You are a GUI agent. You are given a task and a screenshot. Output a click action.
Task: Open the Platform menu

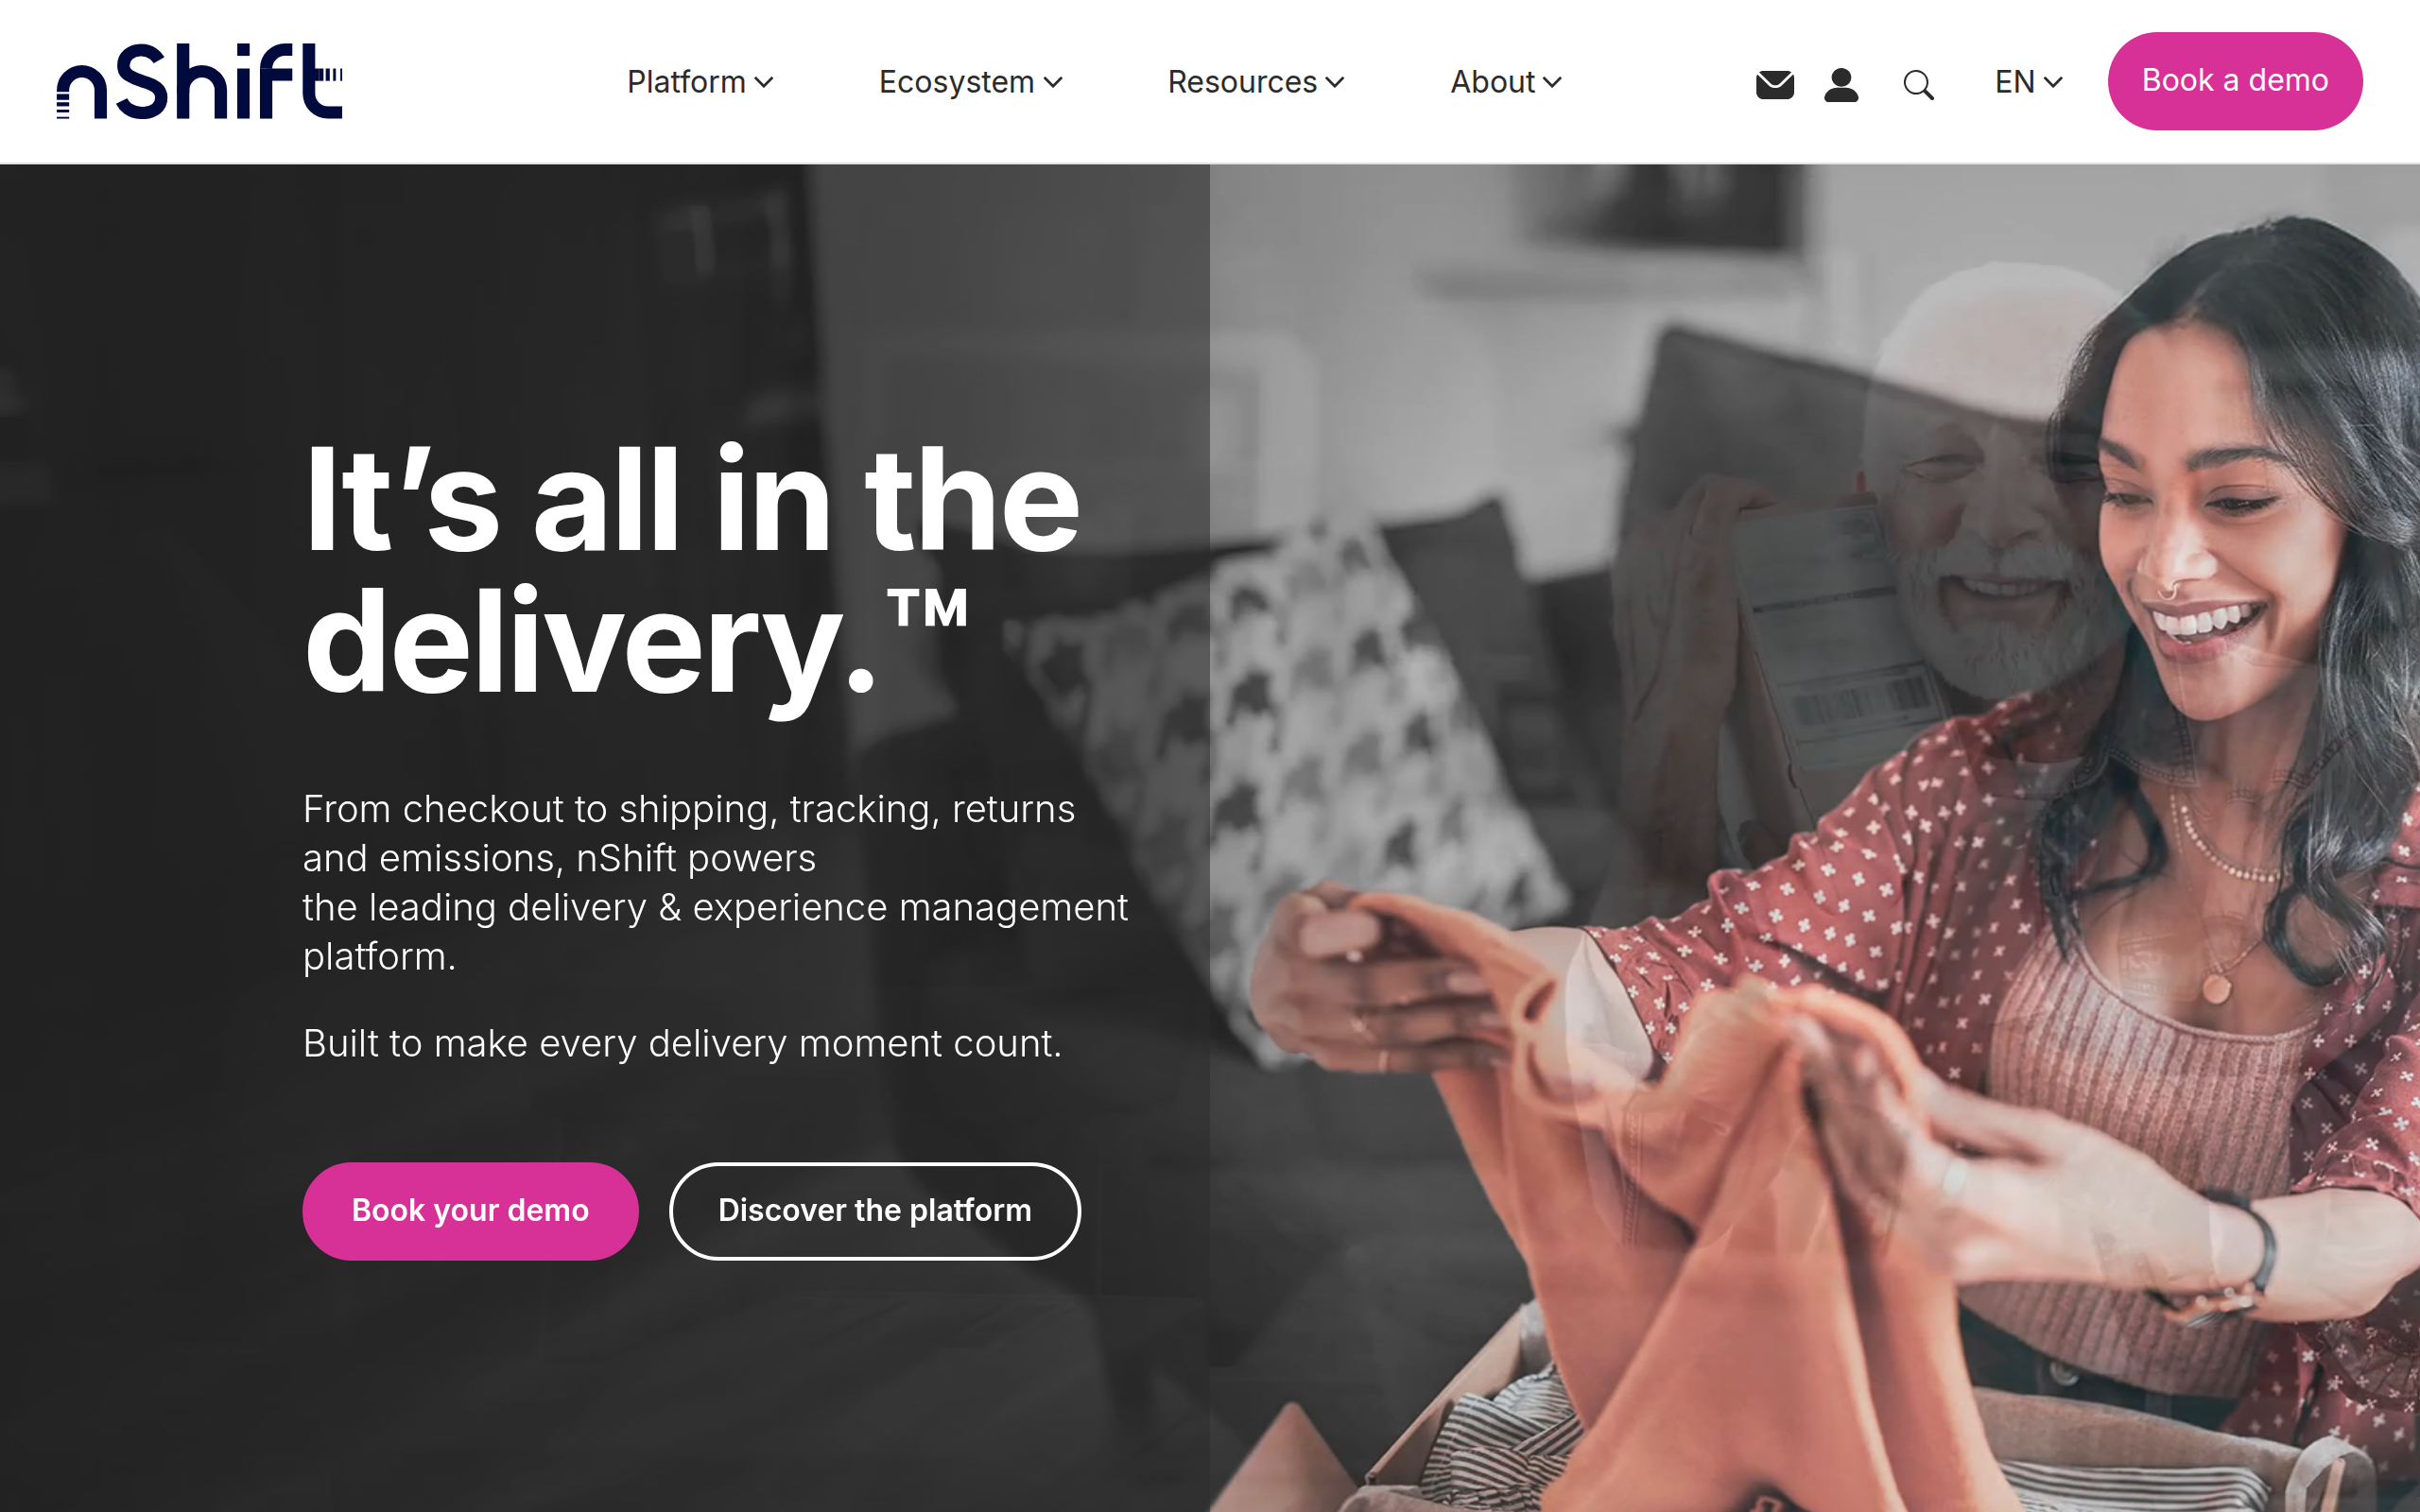700,82
